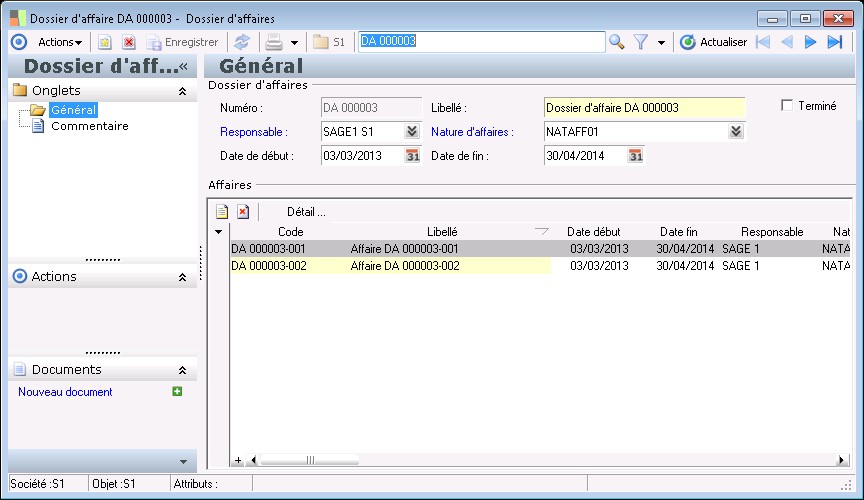Click the Libellé input field

pos(644,107)
